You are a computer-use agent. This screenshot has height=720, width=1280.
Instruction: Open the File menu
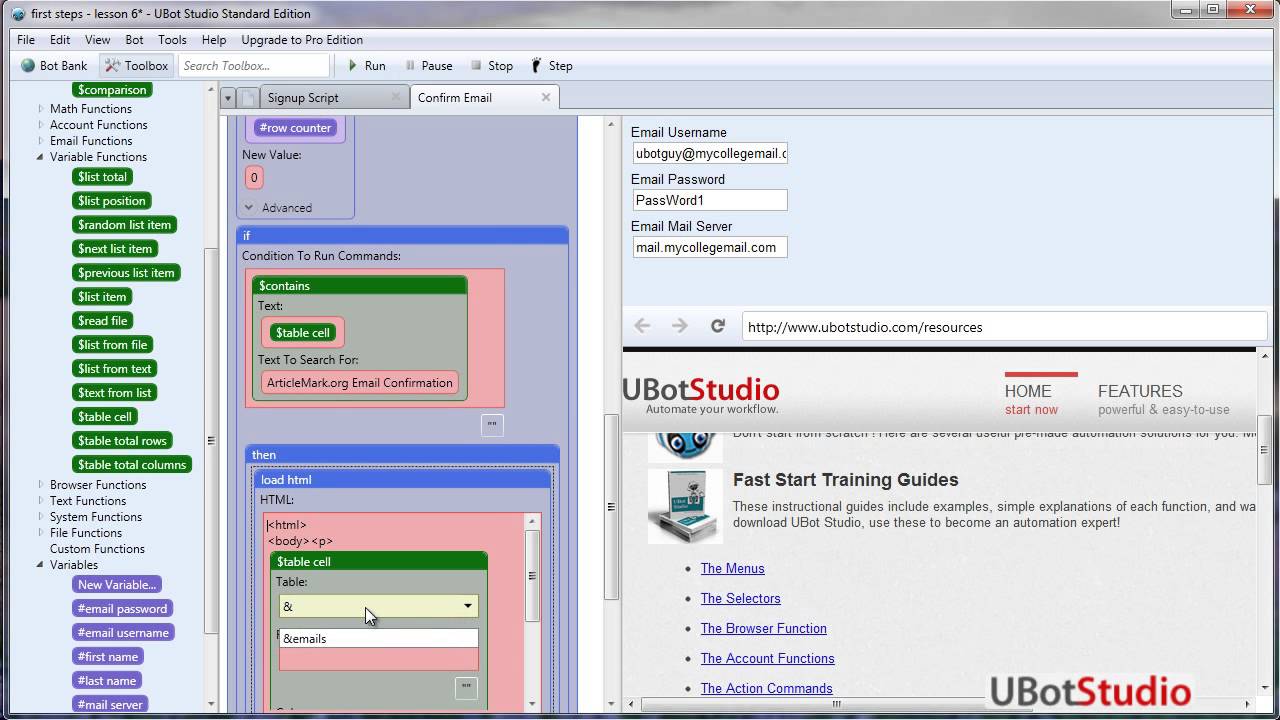pos(26,40)
